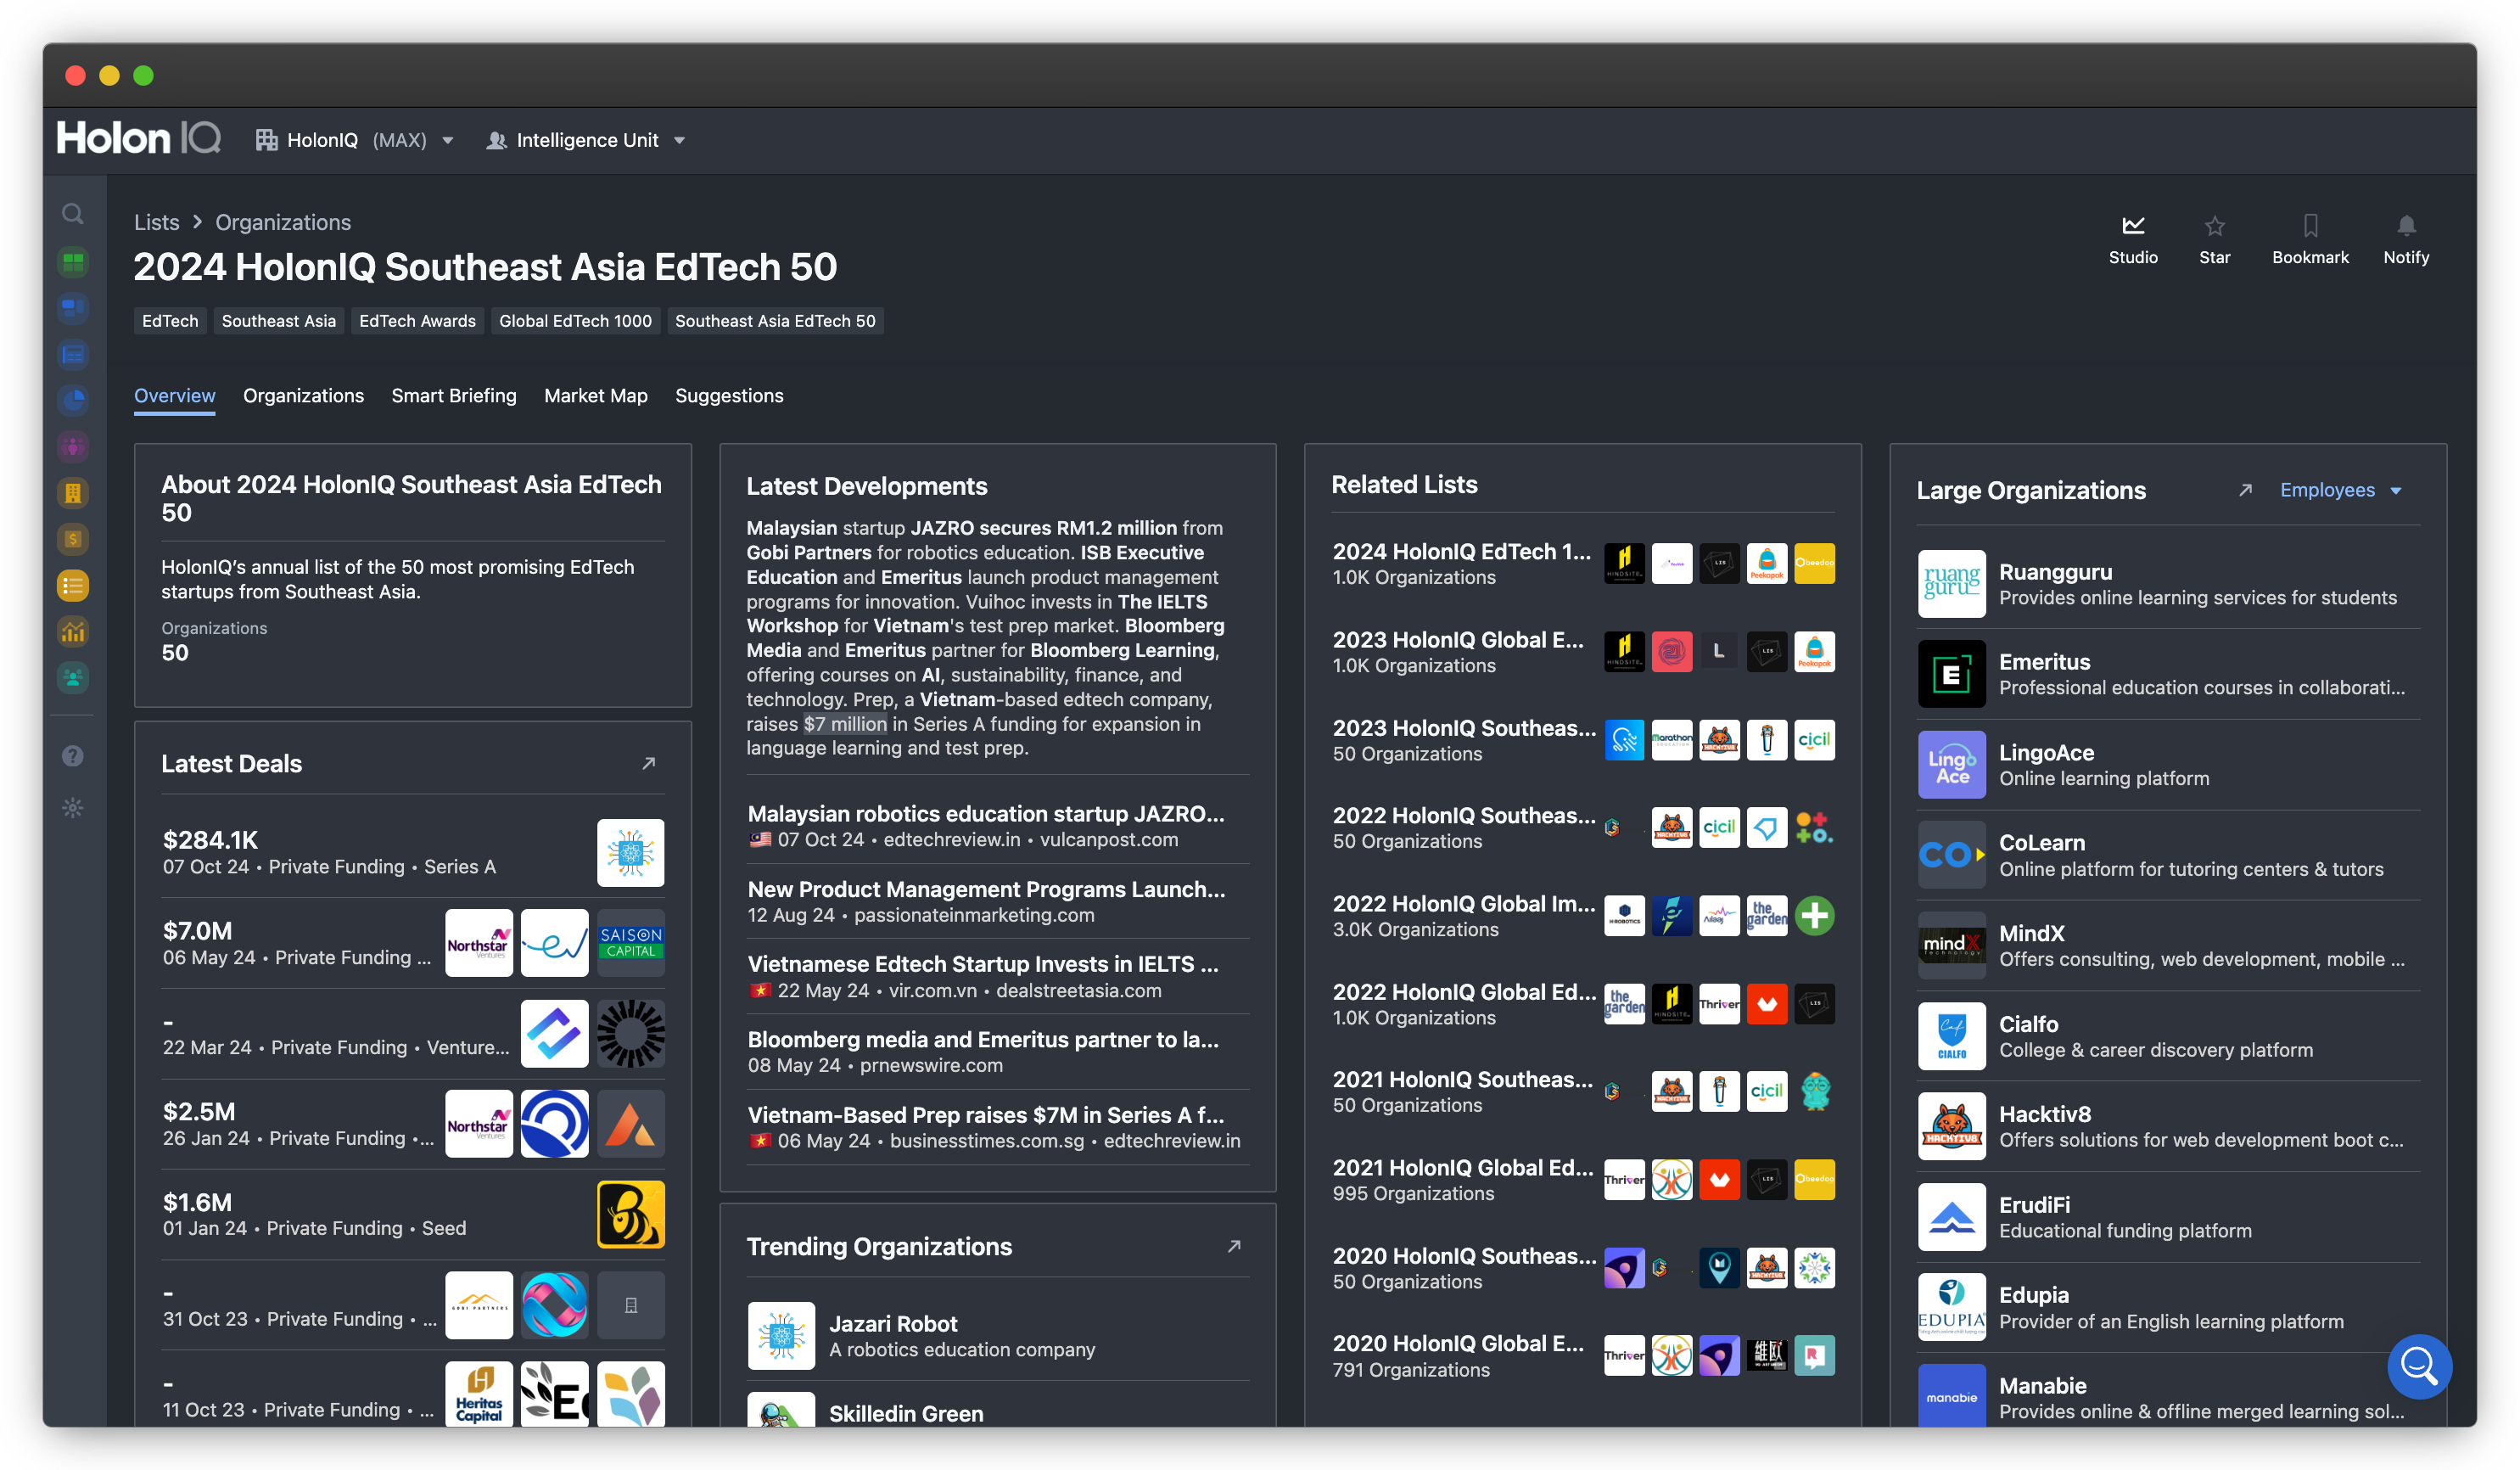Open Malaysian robotics education startup JAZRO article
This screenshot has height=1470, width=2520.
997,826
